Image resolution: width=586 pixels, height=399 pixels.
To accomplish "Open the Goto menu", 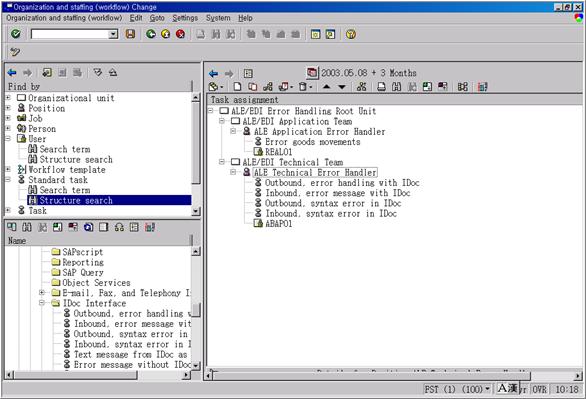I will point(157,18).
